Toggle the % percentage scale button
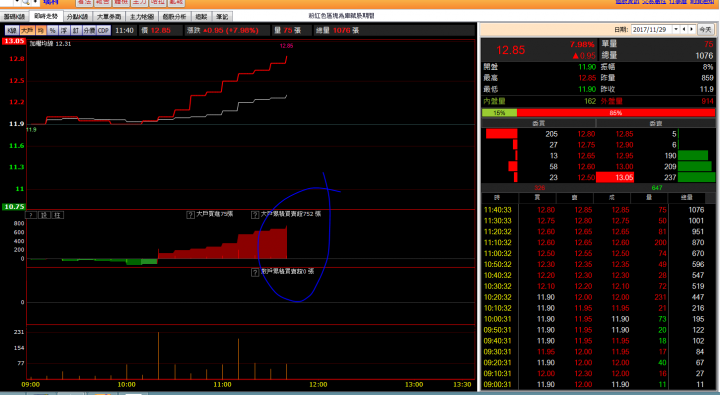This screenshot has height=395, width=720. point(52,30)
